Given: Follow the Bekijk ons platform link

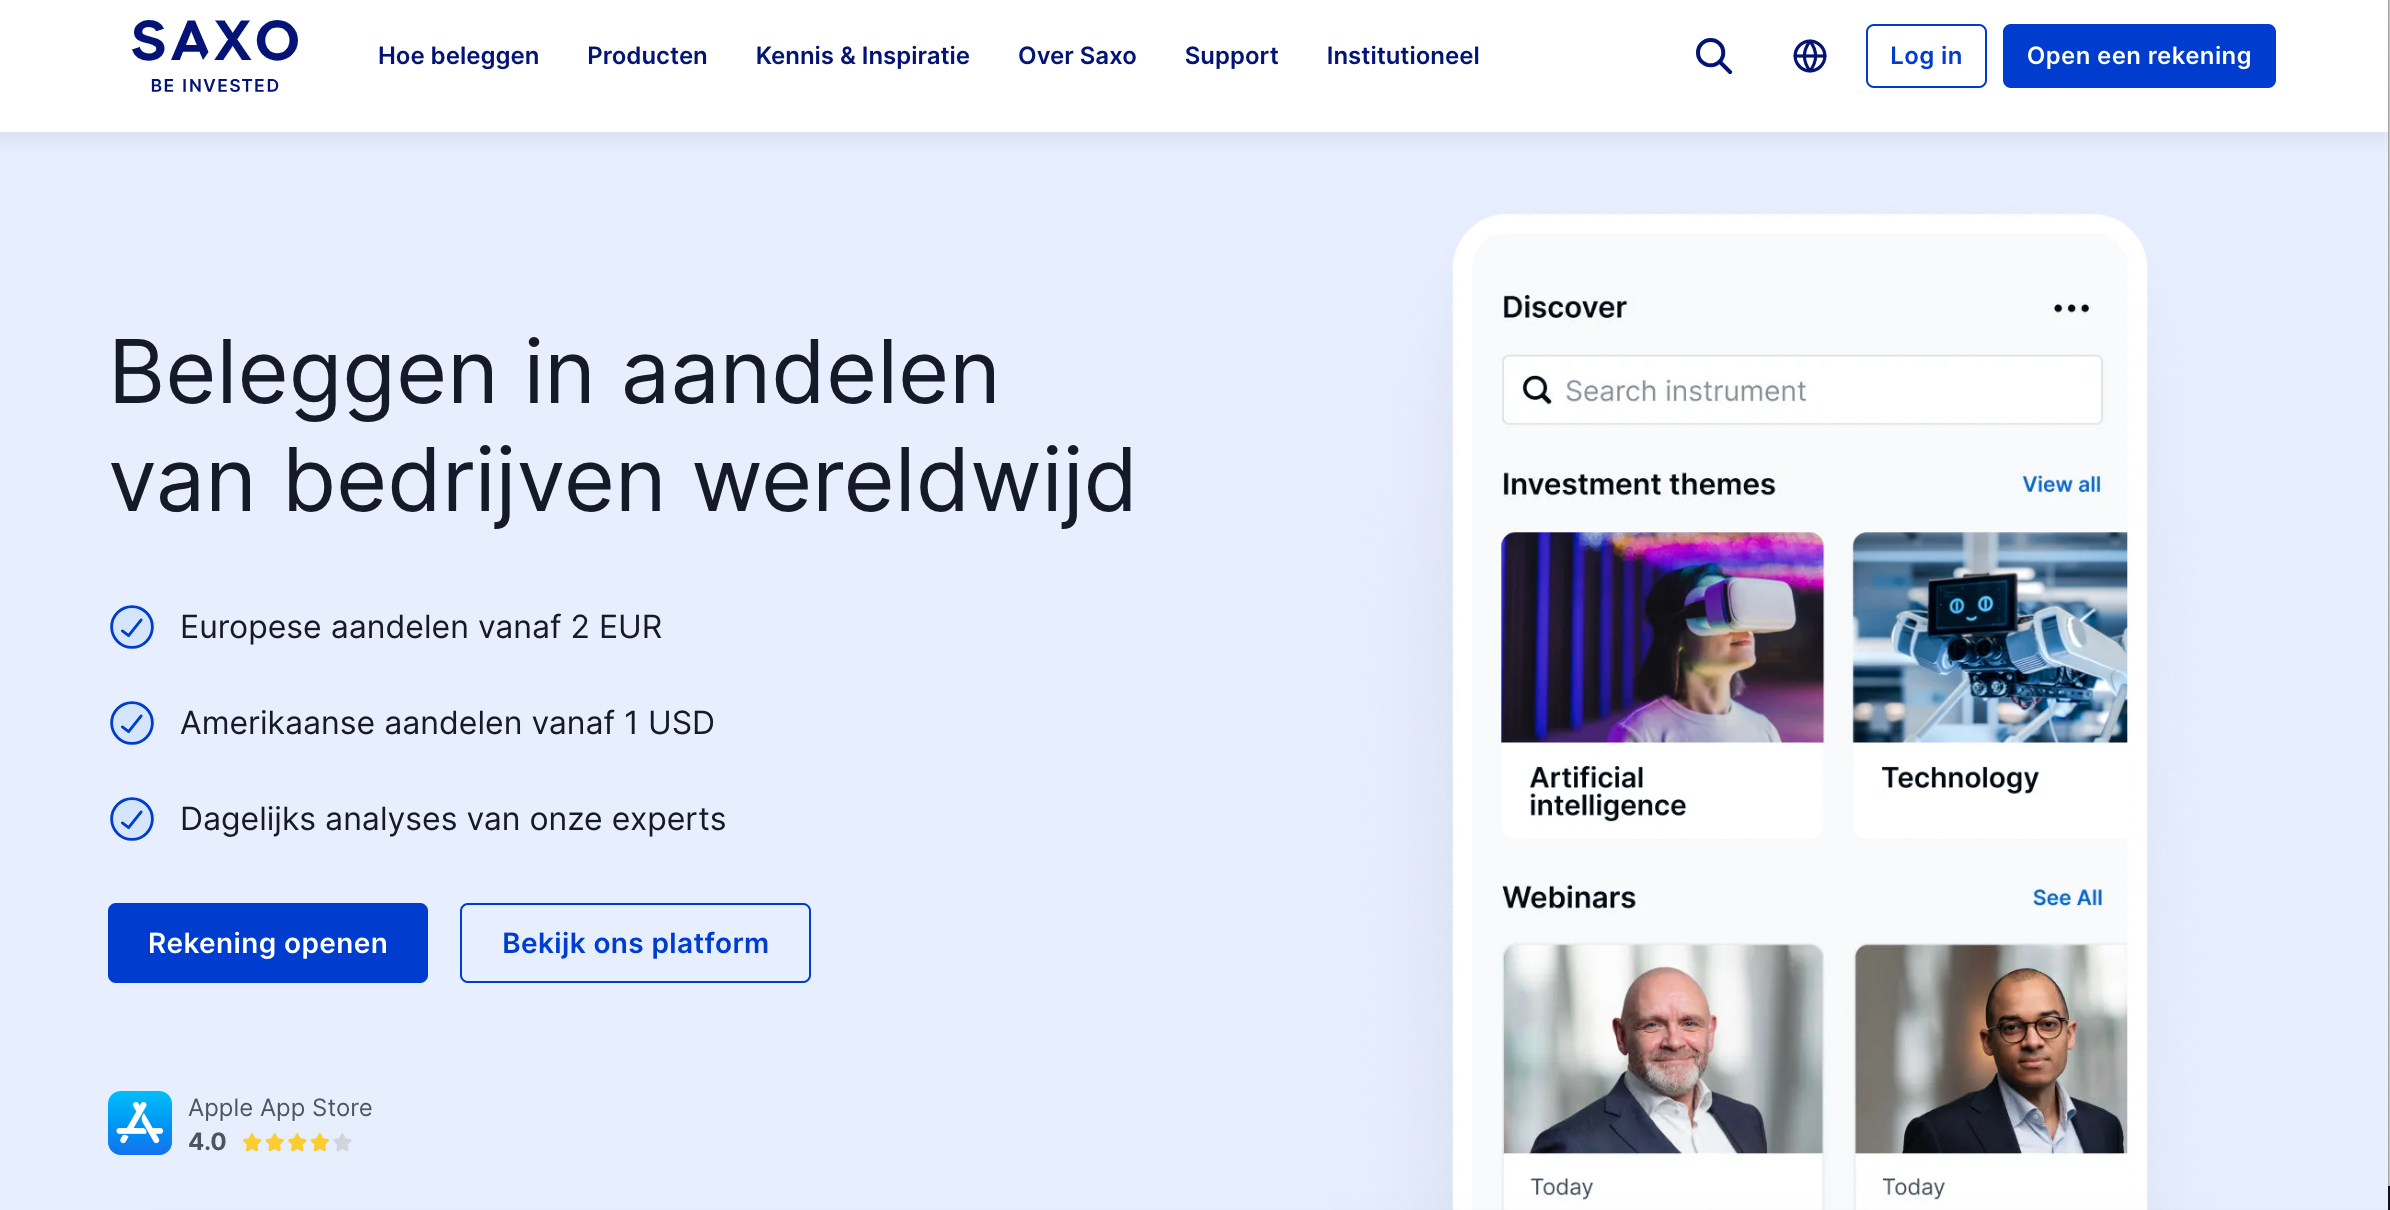Looking at the screenshot, I should pos(635,943).
